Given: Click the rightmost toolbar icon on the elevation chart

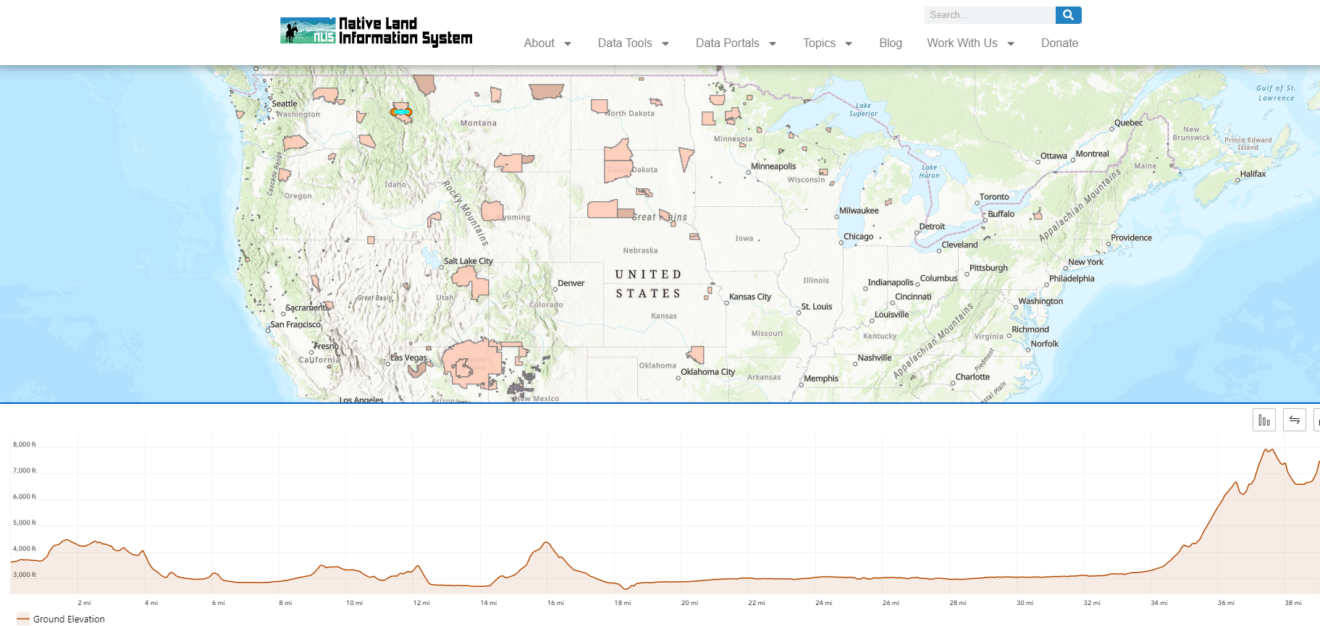Looking at the screenshot, I should click(x=1317, y=419).
